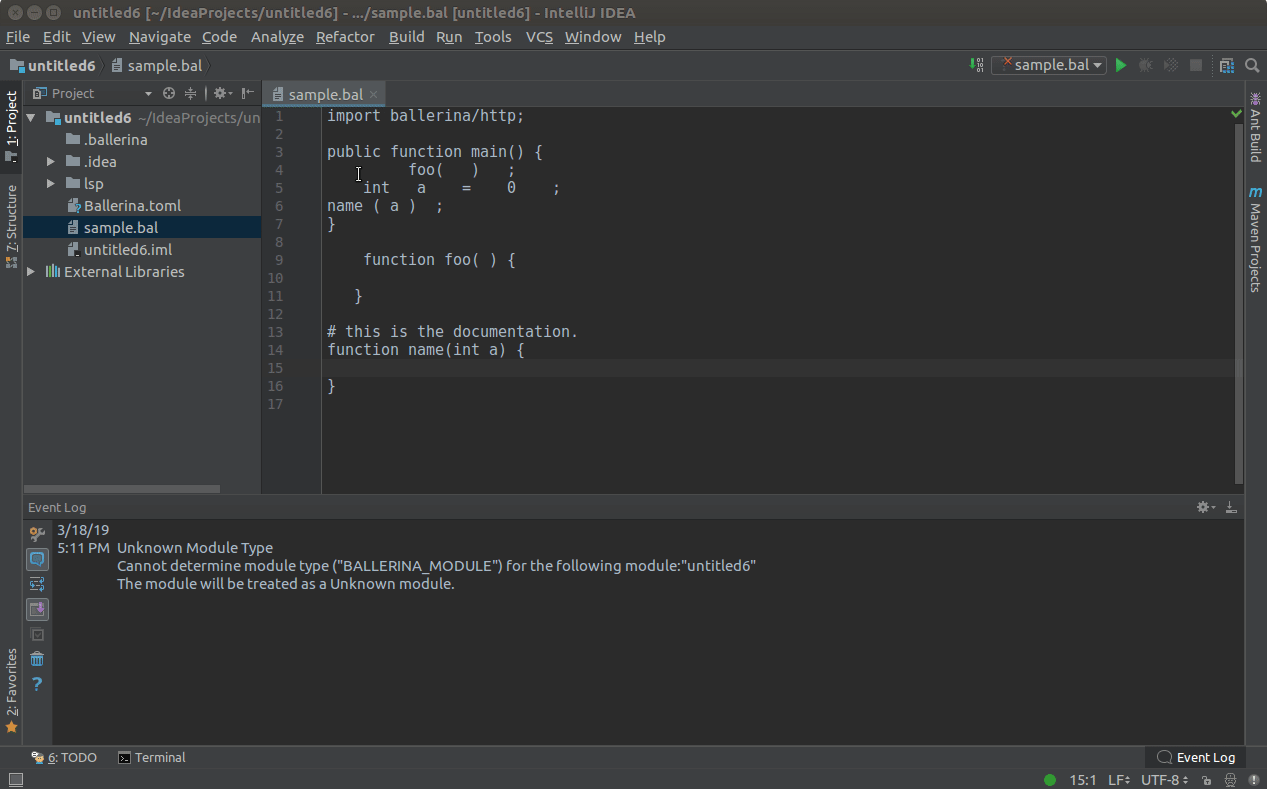The image size is (1267, 789).
Task: Close the sample.bal editor tab
Action: tap(374, 94)
